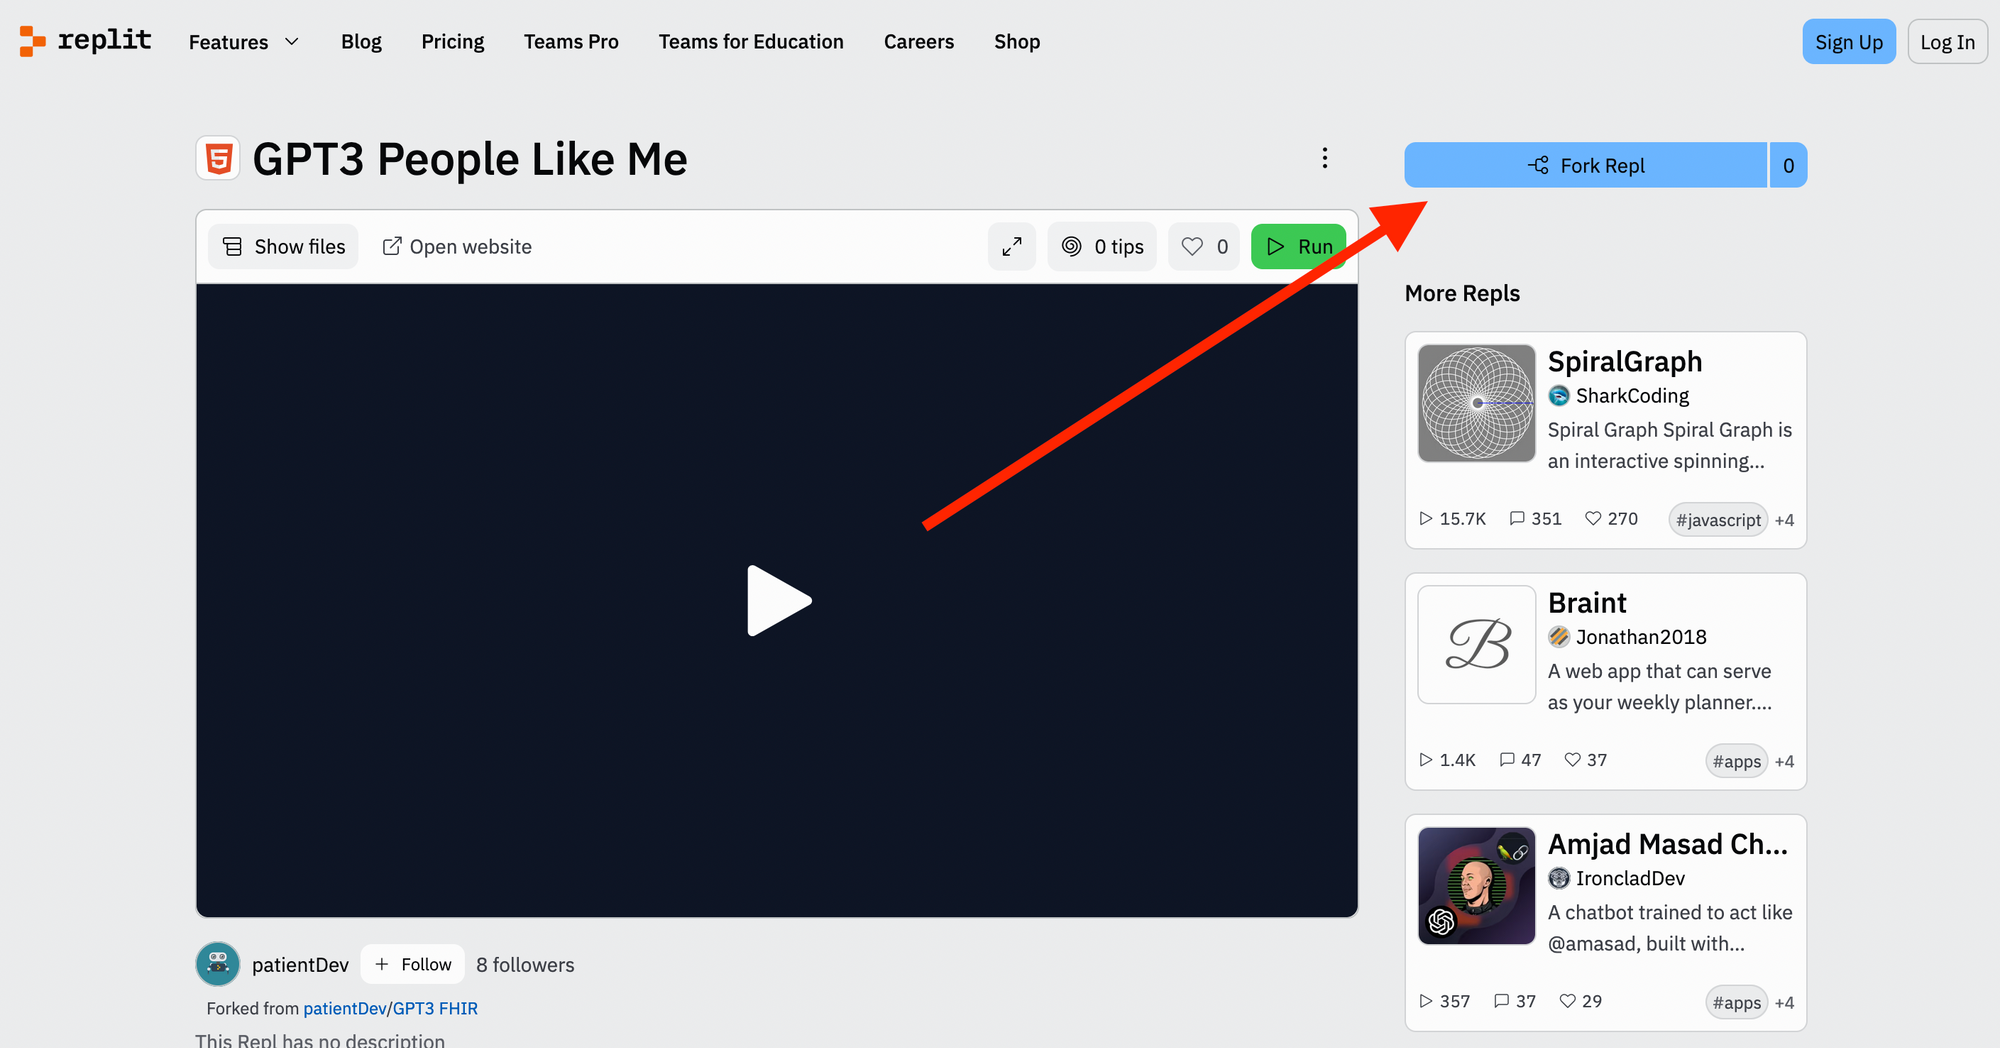Click Braint likes count 37
This screenshot has height=1048, width=2000.
pyautogui.click(x=1585, y=760)
